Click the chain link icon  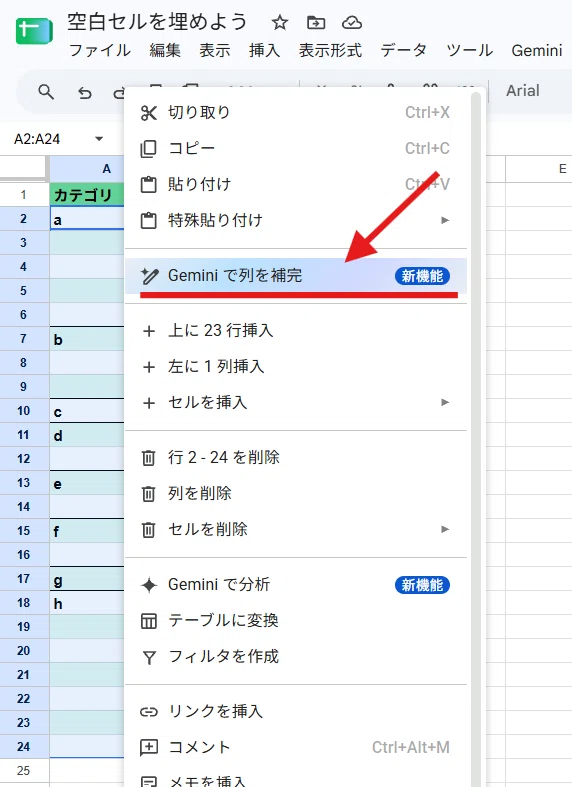pos(149,712)
